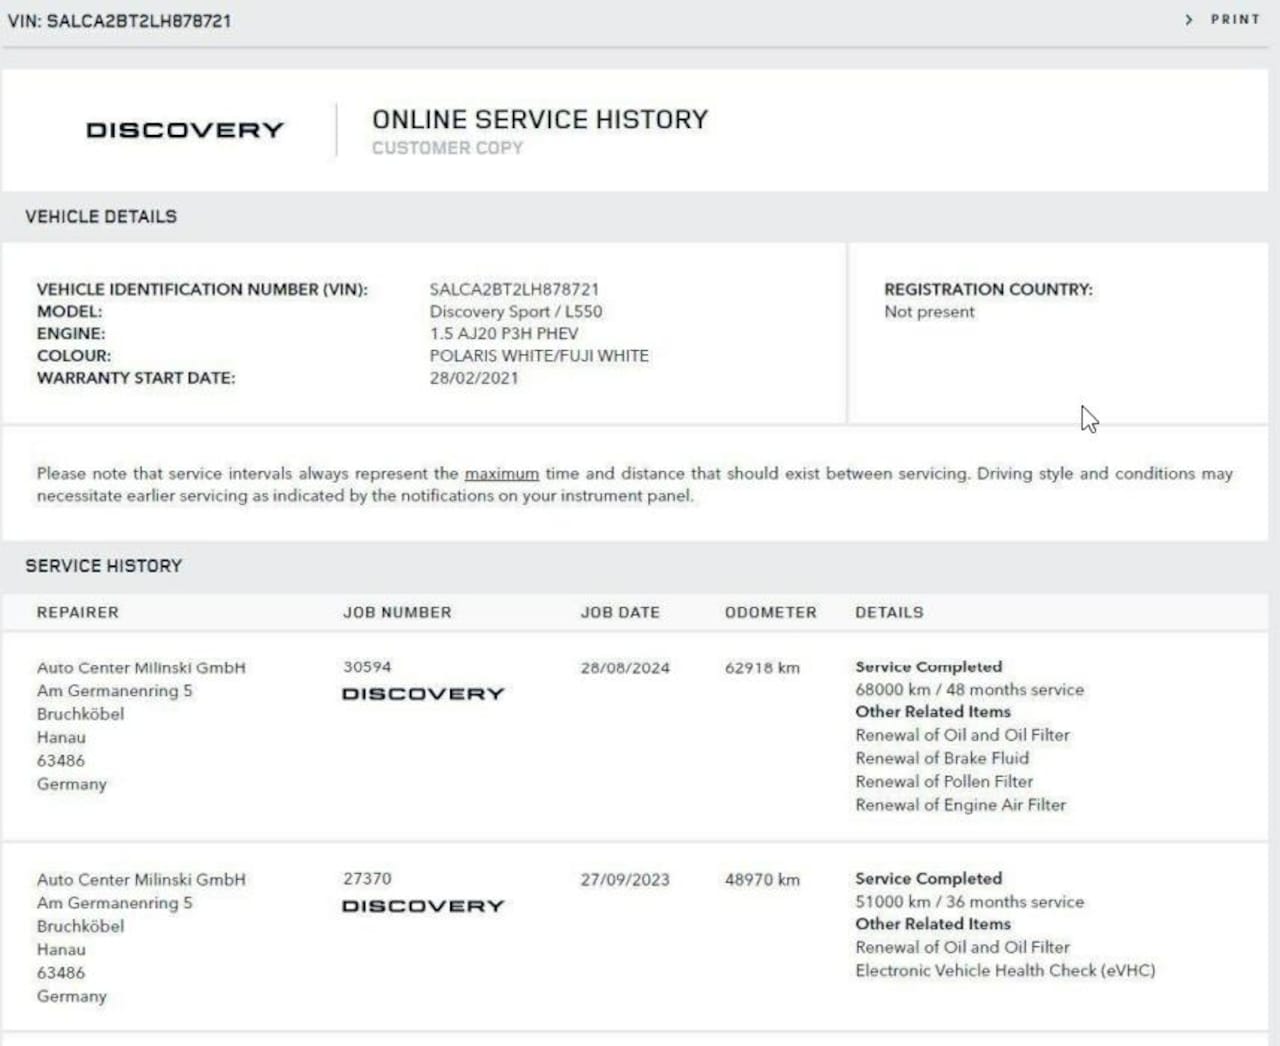The width and height of the screenshot is (1280, 1046).
Task: Click repairer name in the 28/08/2024 row
Action: [141, 667]
